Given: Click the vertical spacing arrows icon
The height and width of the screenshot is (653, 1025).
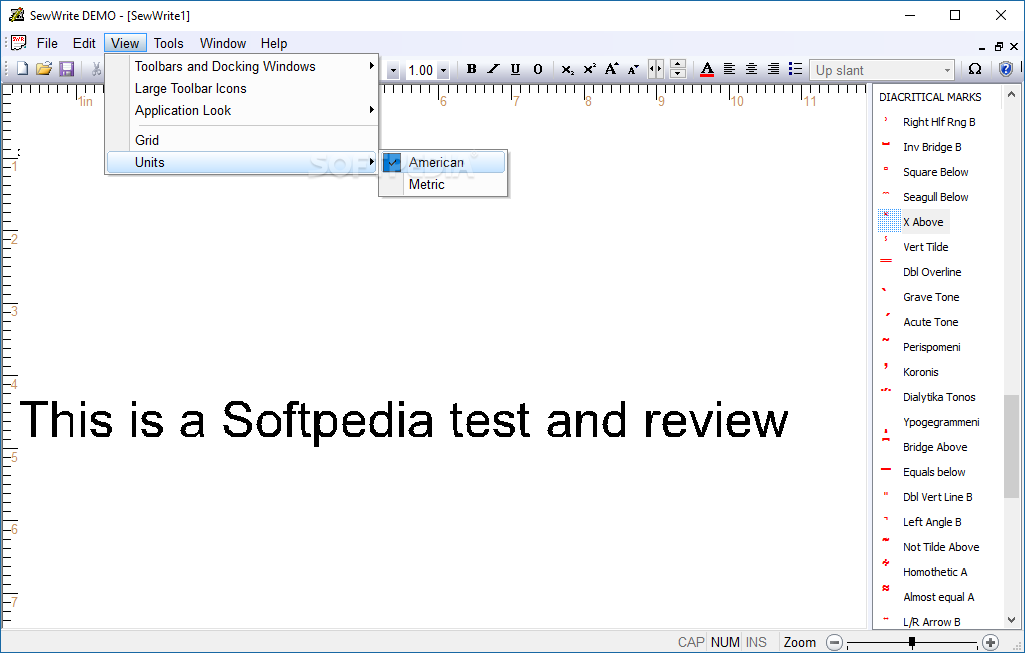Looking at the screenshot, I should coord(678,69).
